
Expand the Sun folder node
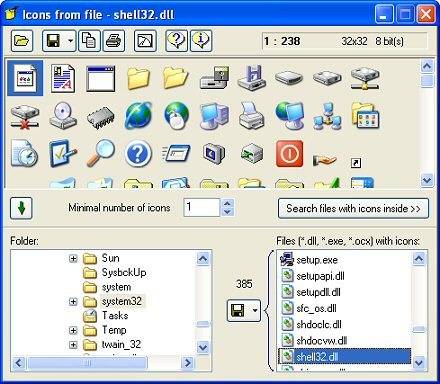tap(73, 258)
